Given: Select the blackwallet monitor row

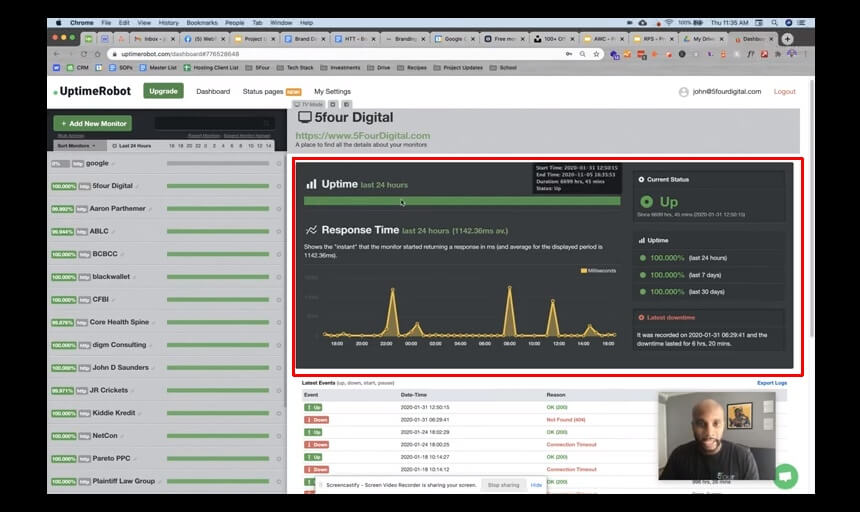Looking at the screenshot, I should click(x=166, y=277).
